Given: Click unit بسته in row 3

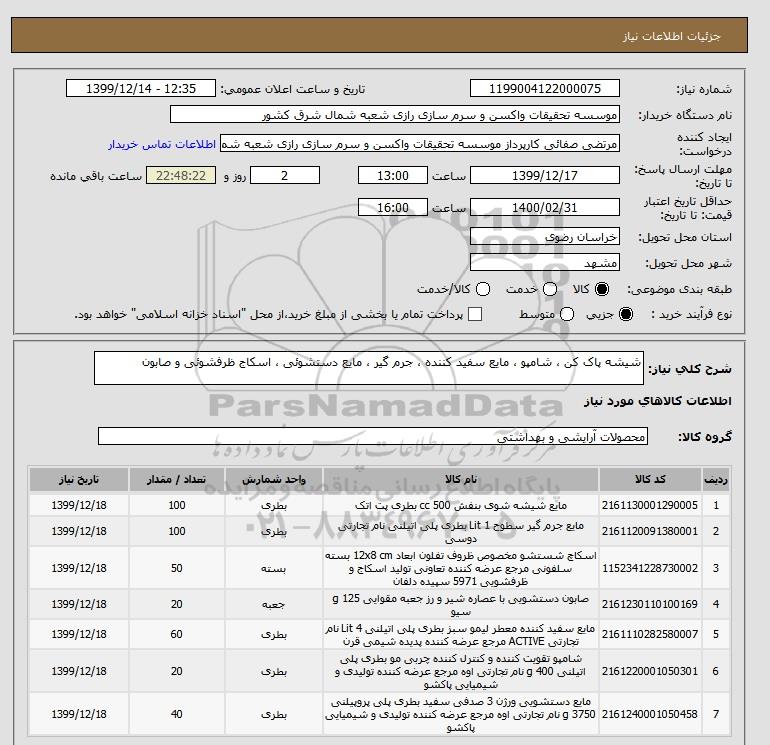Looking at the screenshot, I should 274,569.
